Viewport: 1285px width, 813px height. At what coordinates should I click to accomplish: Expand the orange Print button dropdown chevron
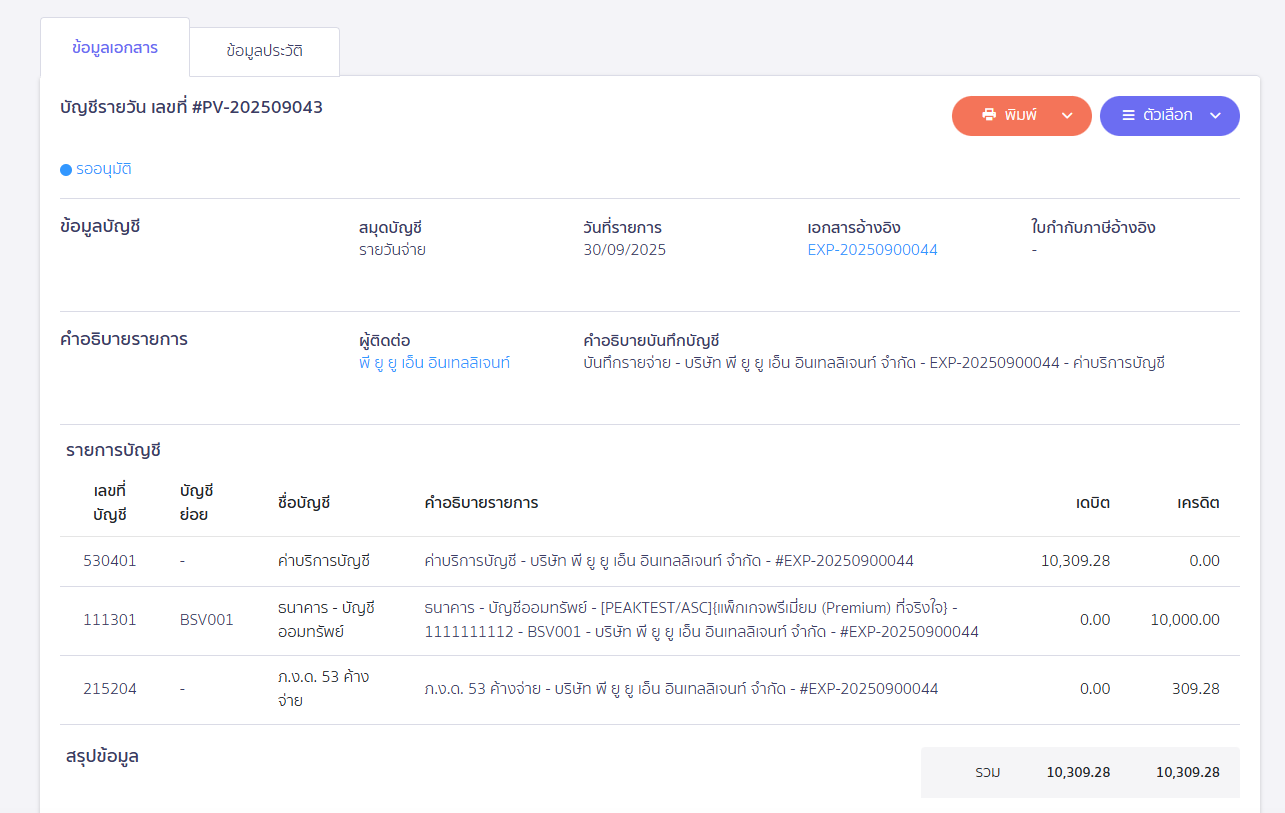pos(1067,116)
